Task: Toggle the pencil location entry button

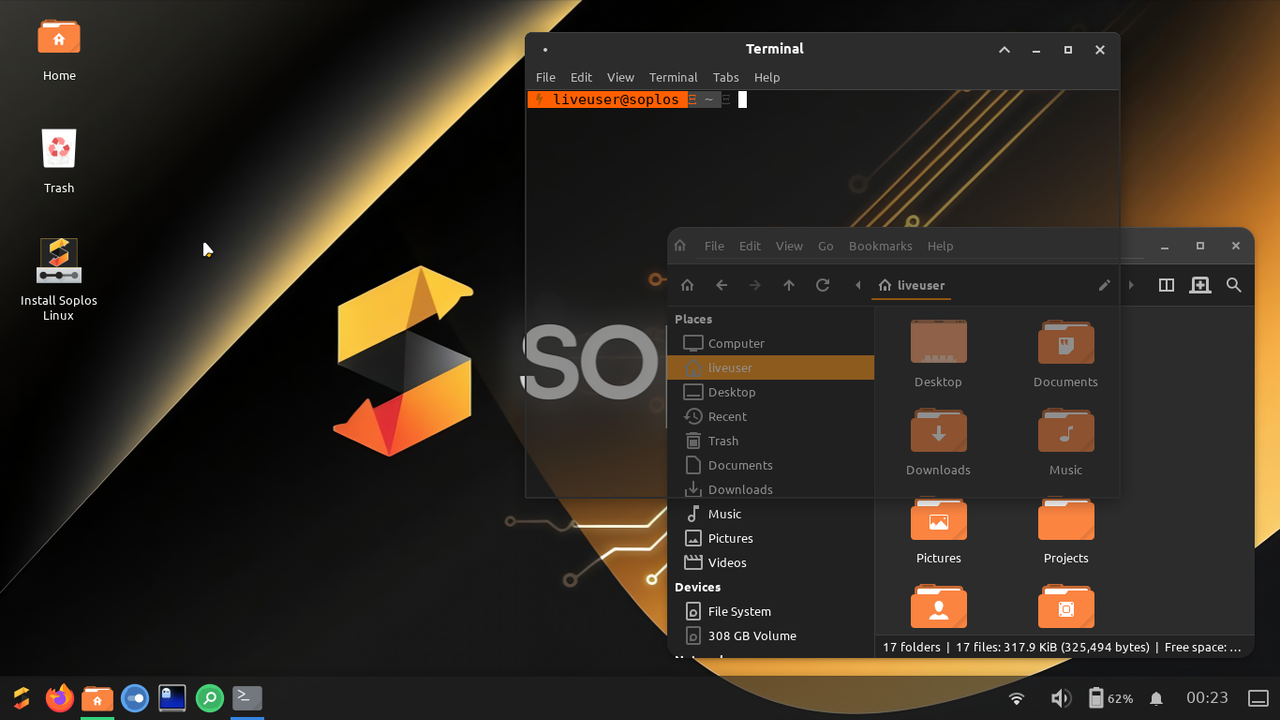Action: 1104,285
